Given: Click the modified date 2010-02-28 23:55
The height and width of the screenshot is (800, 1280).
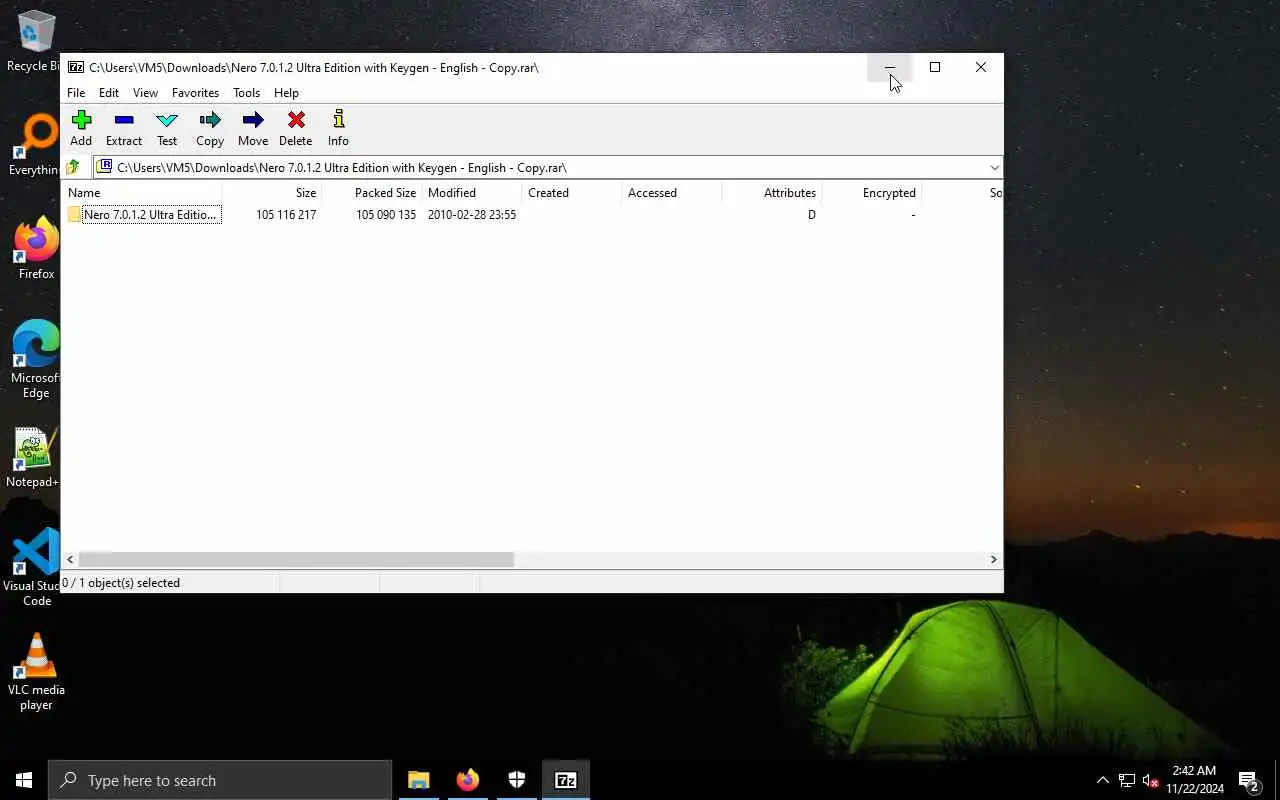Looking at the screenshot, I should (472, 215).
